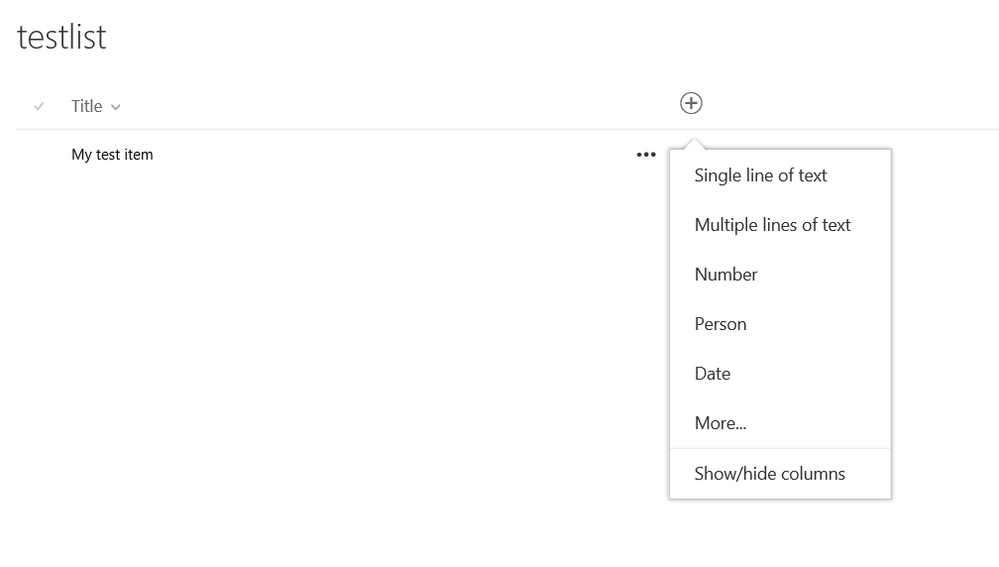Image resolution: width=999 pixels, height=567 pixels.
Task: Toggle the select all items checkmark
Action: pos(39,106)
